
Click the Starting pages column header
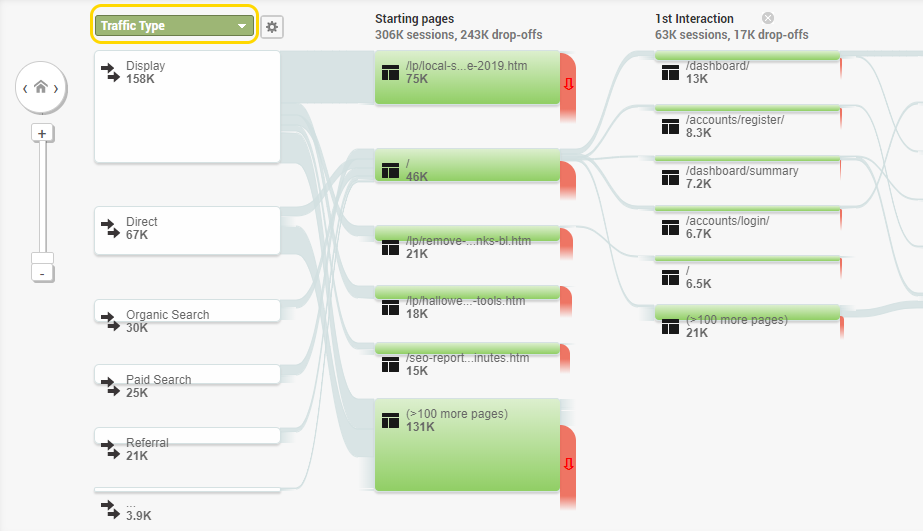pyautogui.click(x=414, y=19)
